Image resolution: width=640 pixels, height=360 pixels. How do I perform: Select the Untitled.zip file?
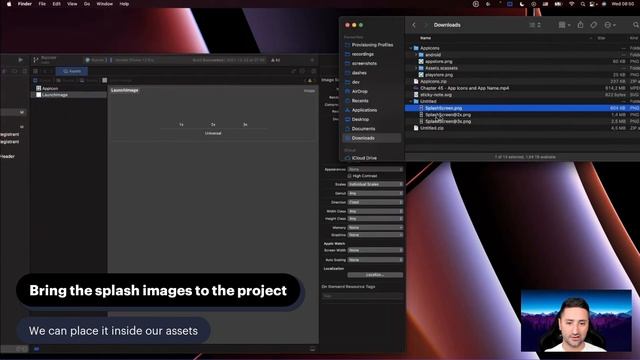pyautogui.click(x=432, y=128)
